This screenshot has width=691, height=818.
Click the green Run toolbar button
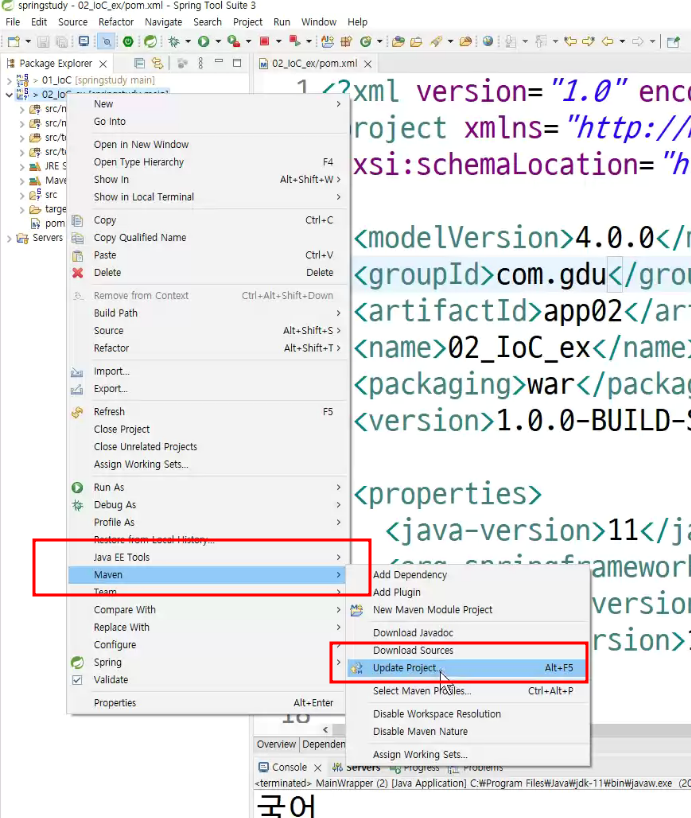203,42
